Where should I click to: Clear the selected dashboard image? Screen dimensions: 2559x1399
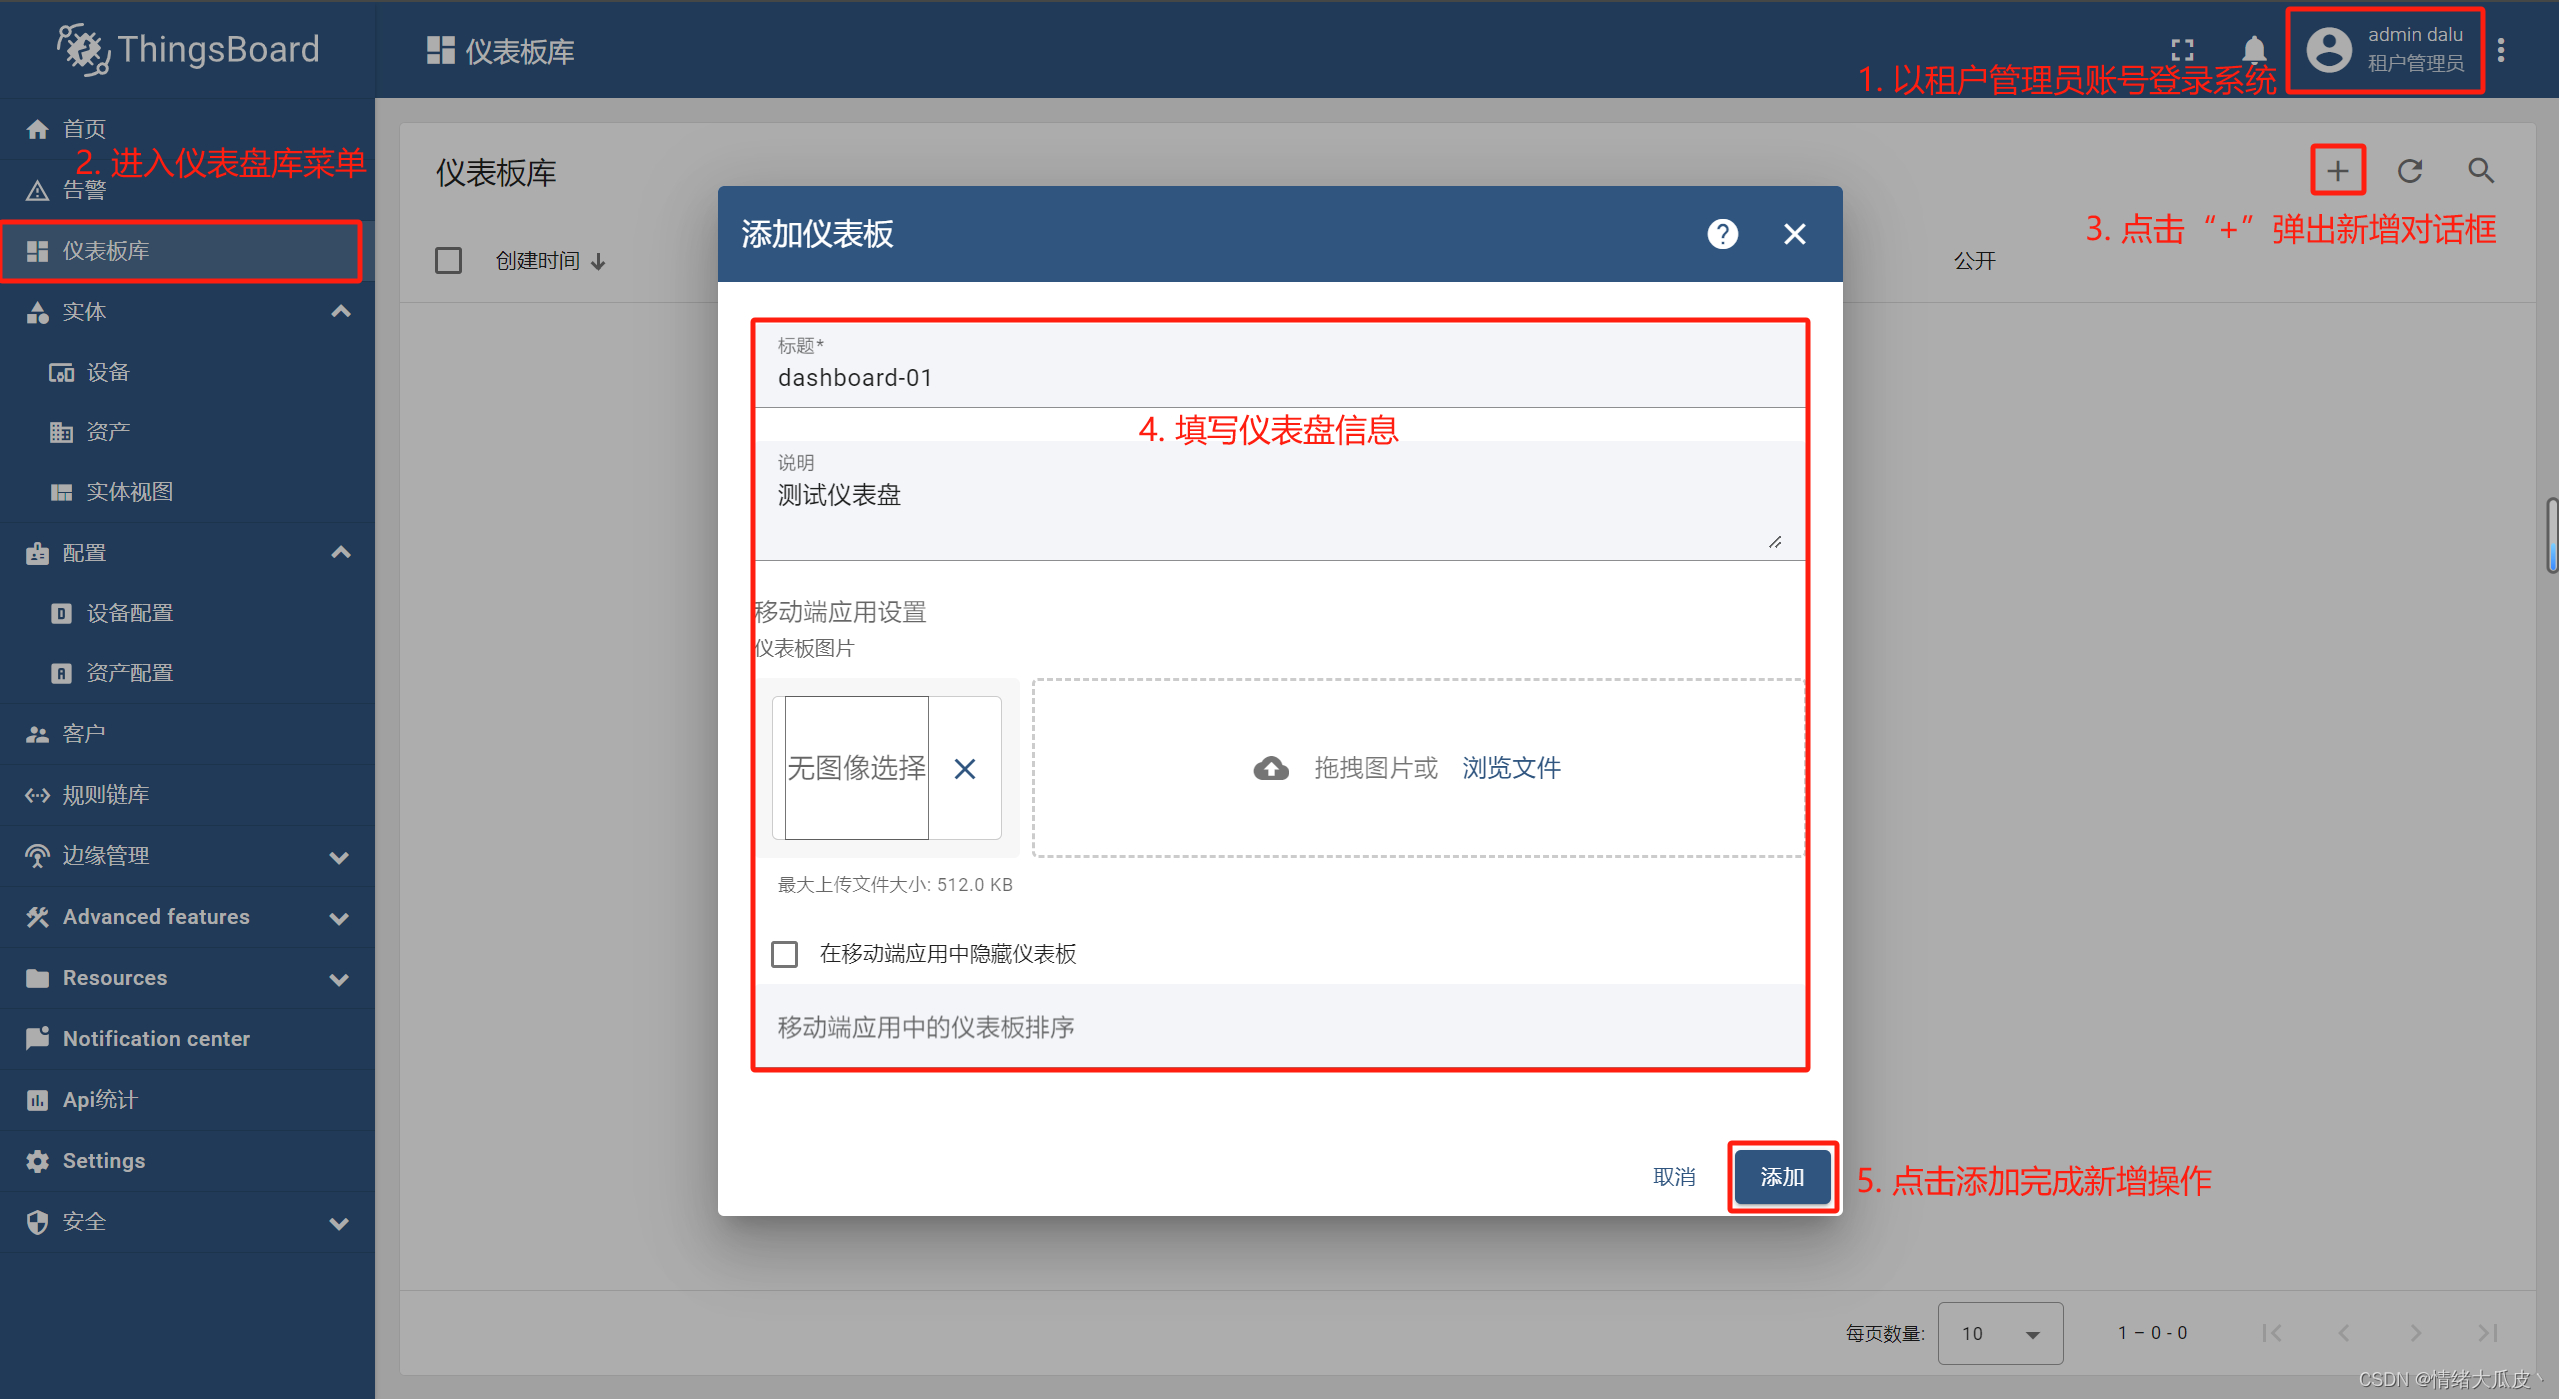pyautogui.click(x=965, y=768)
